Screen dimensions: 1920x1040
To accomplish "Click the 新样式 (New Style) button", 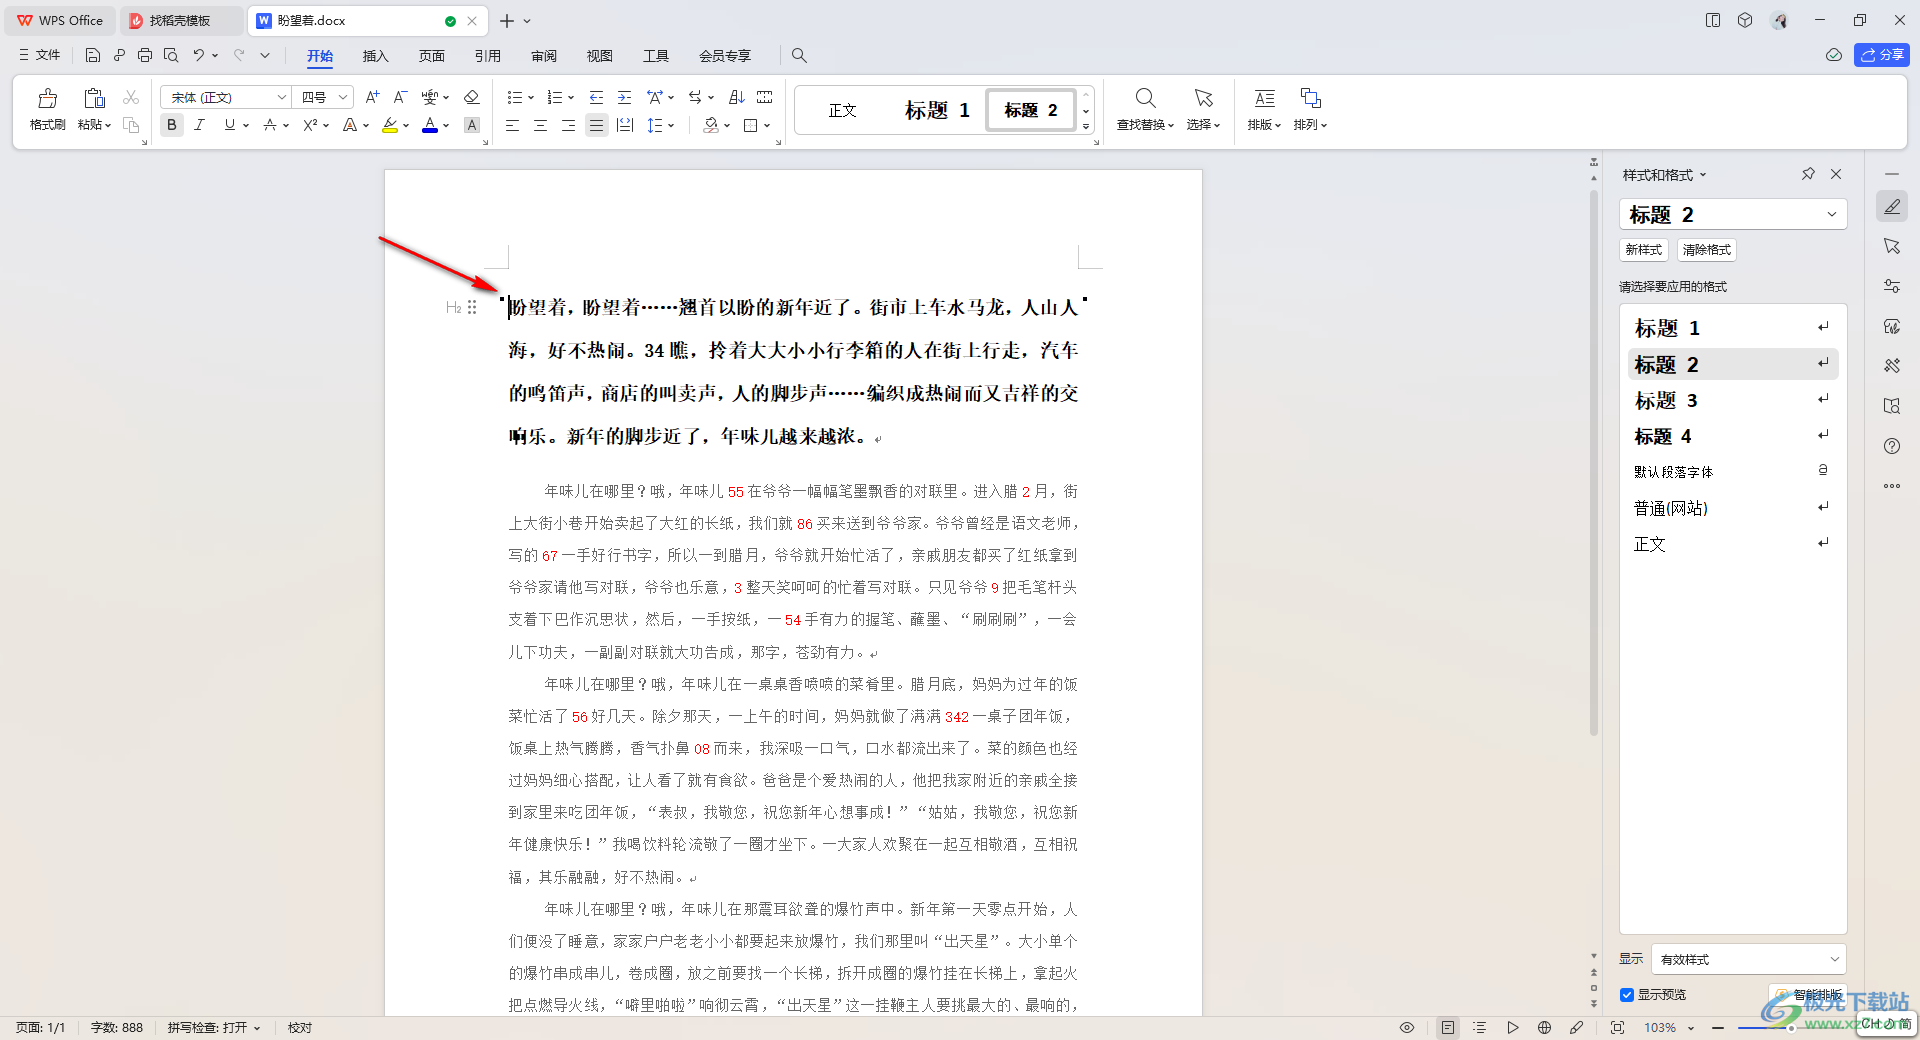I will (x=1643, y=250).
